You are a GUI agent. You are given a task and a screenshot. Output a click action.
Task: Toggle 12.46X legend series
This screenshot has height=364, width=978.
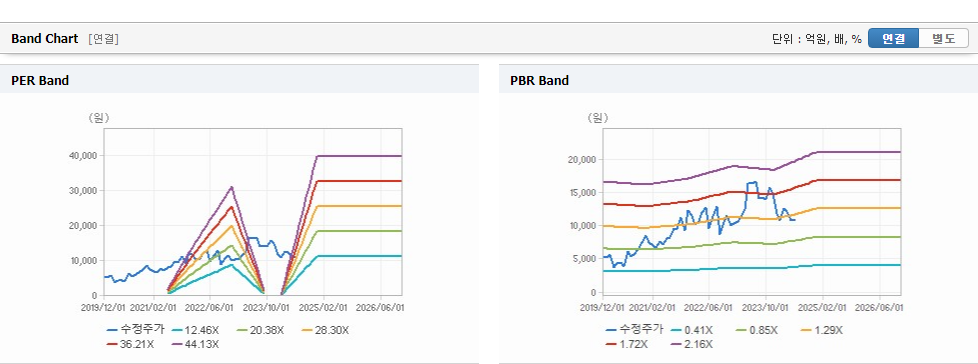(196, 330)
